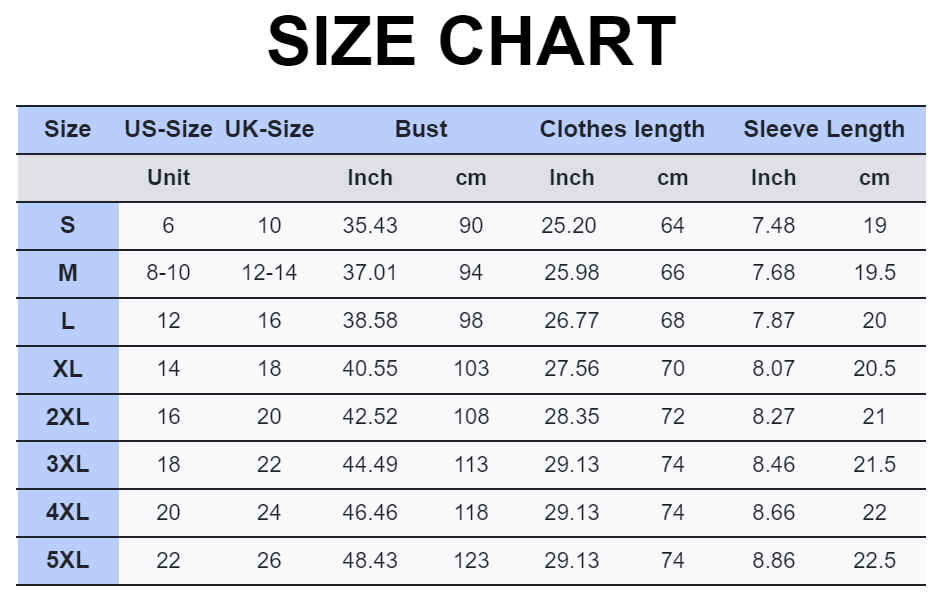This screenshot has width=943, height=594.
Task: Click the Sleeve Length header
Action: point(824,129)
